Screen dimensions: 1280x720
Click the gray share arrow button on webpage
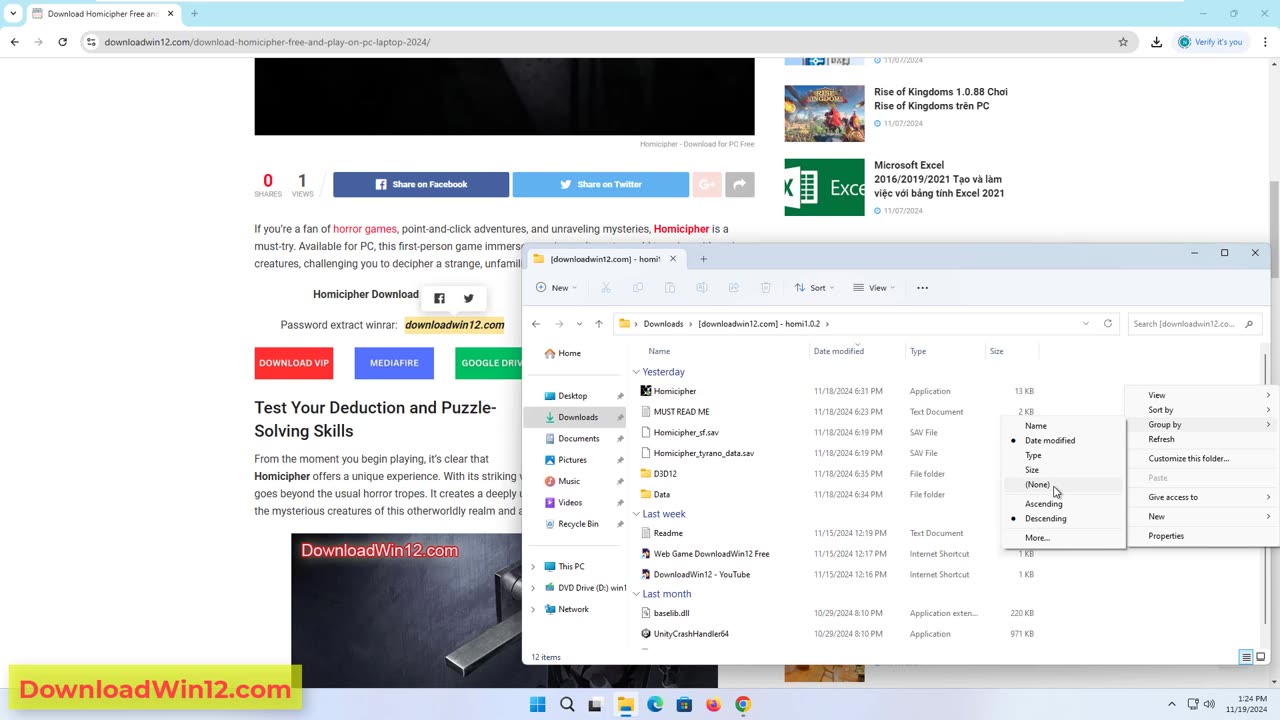coord(739,184)
